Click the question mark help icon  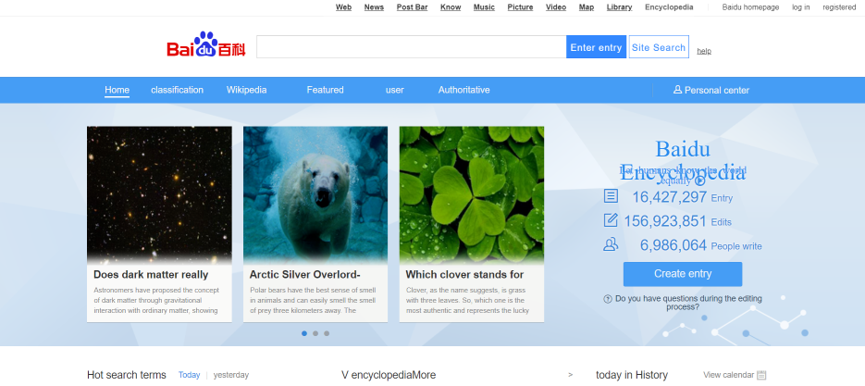[608, 299]
